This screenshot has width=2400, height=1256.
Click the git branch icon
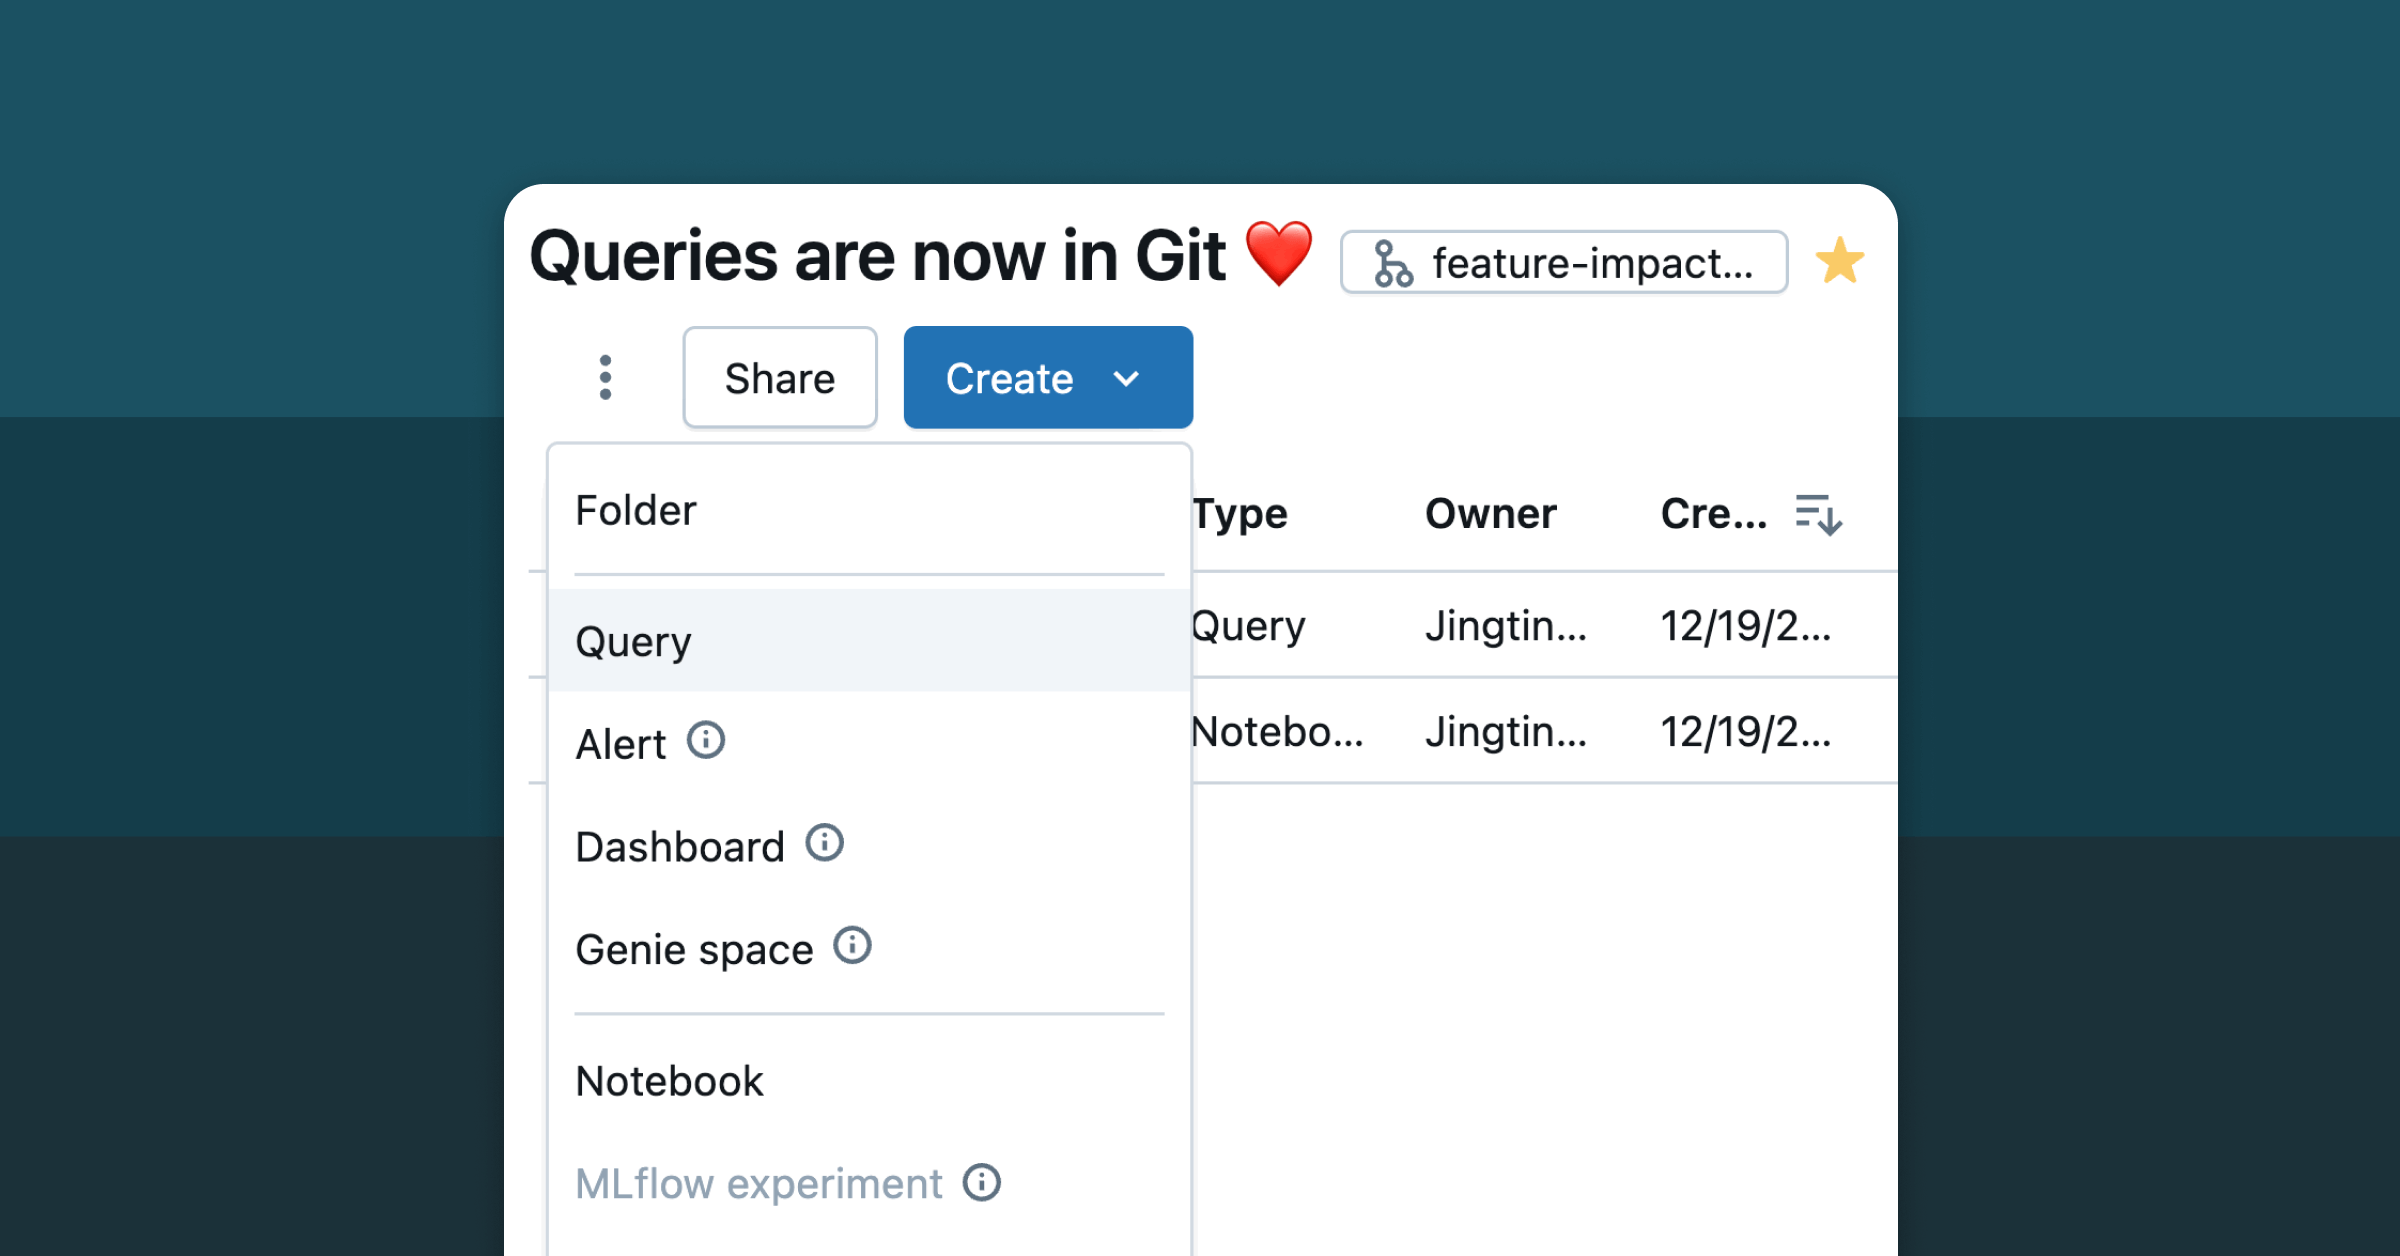(1392, 264)
